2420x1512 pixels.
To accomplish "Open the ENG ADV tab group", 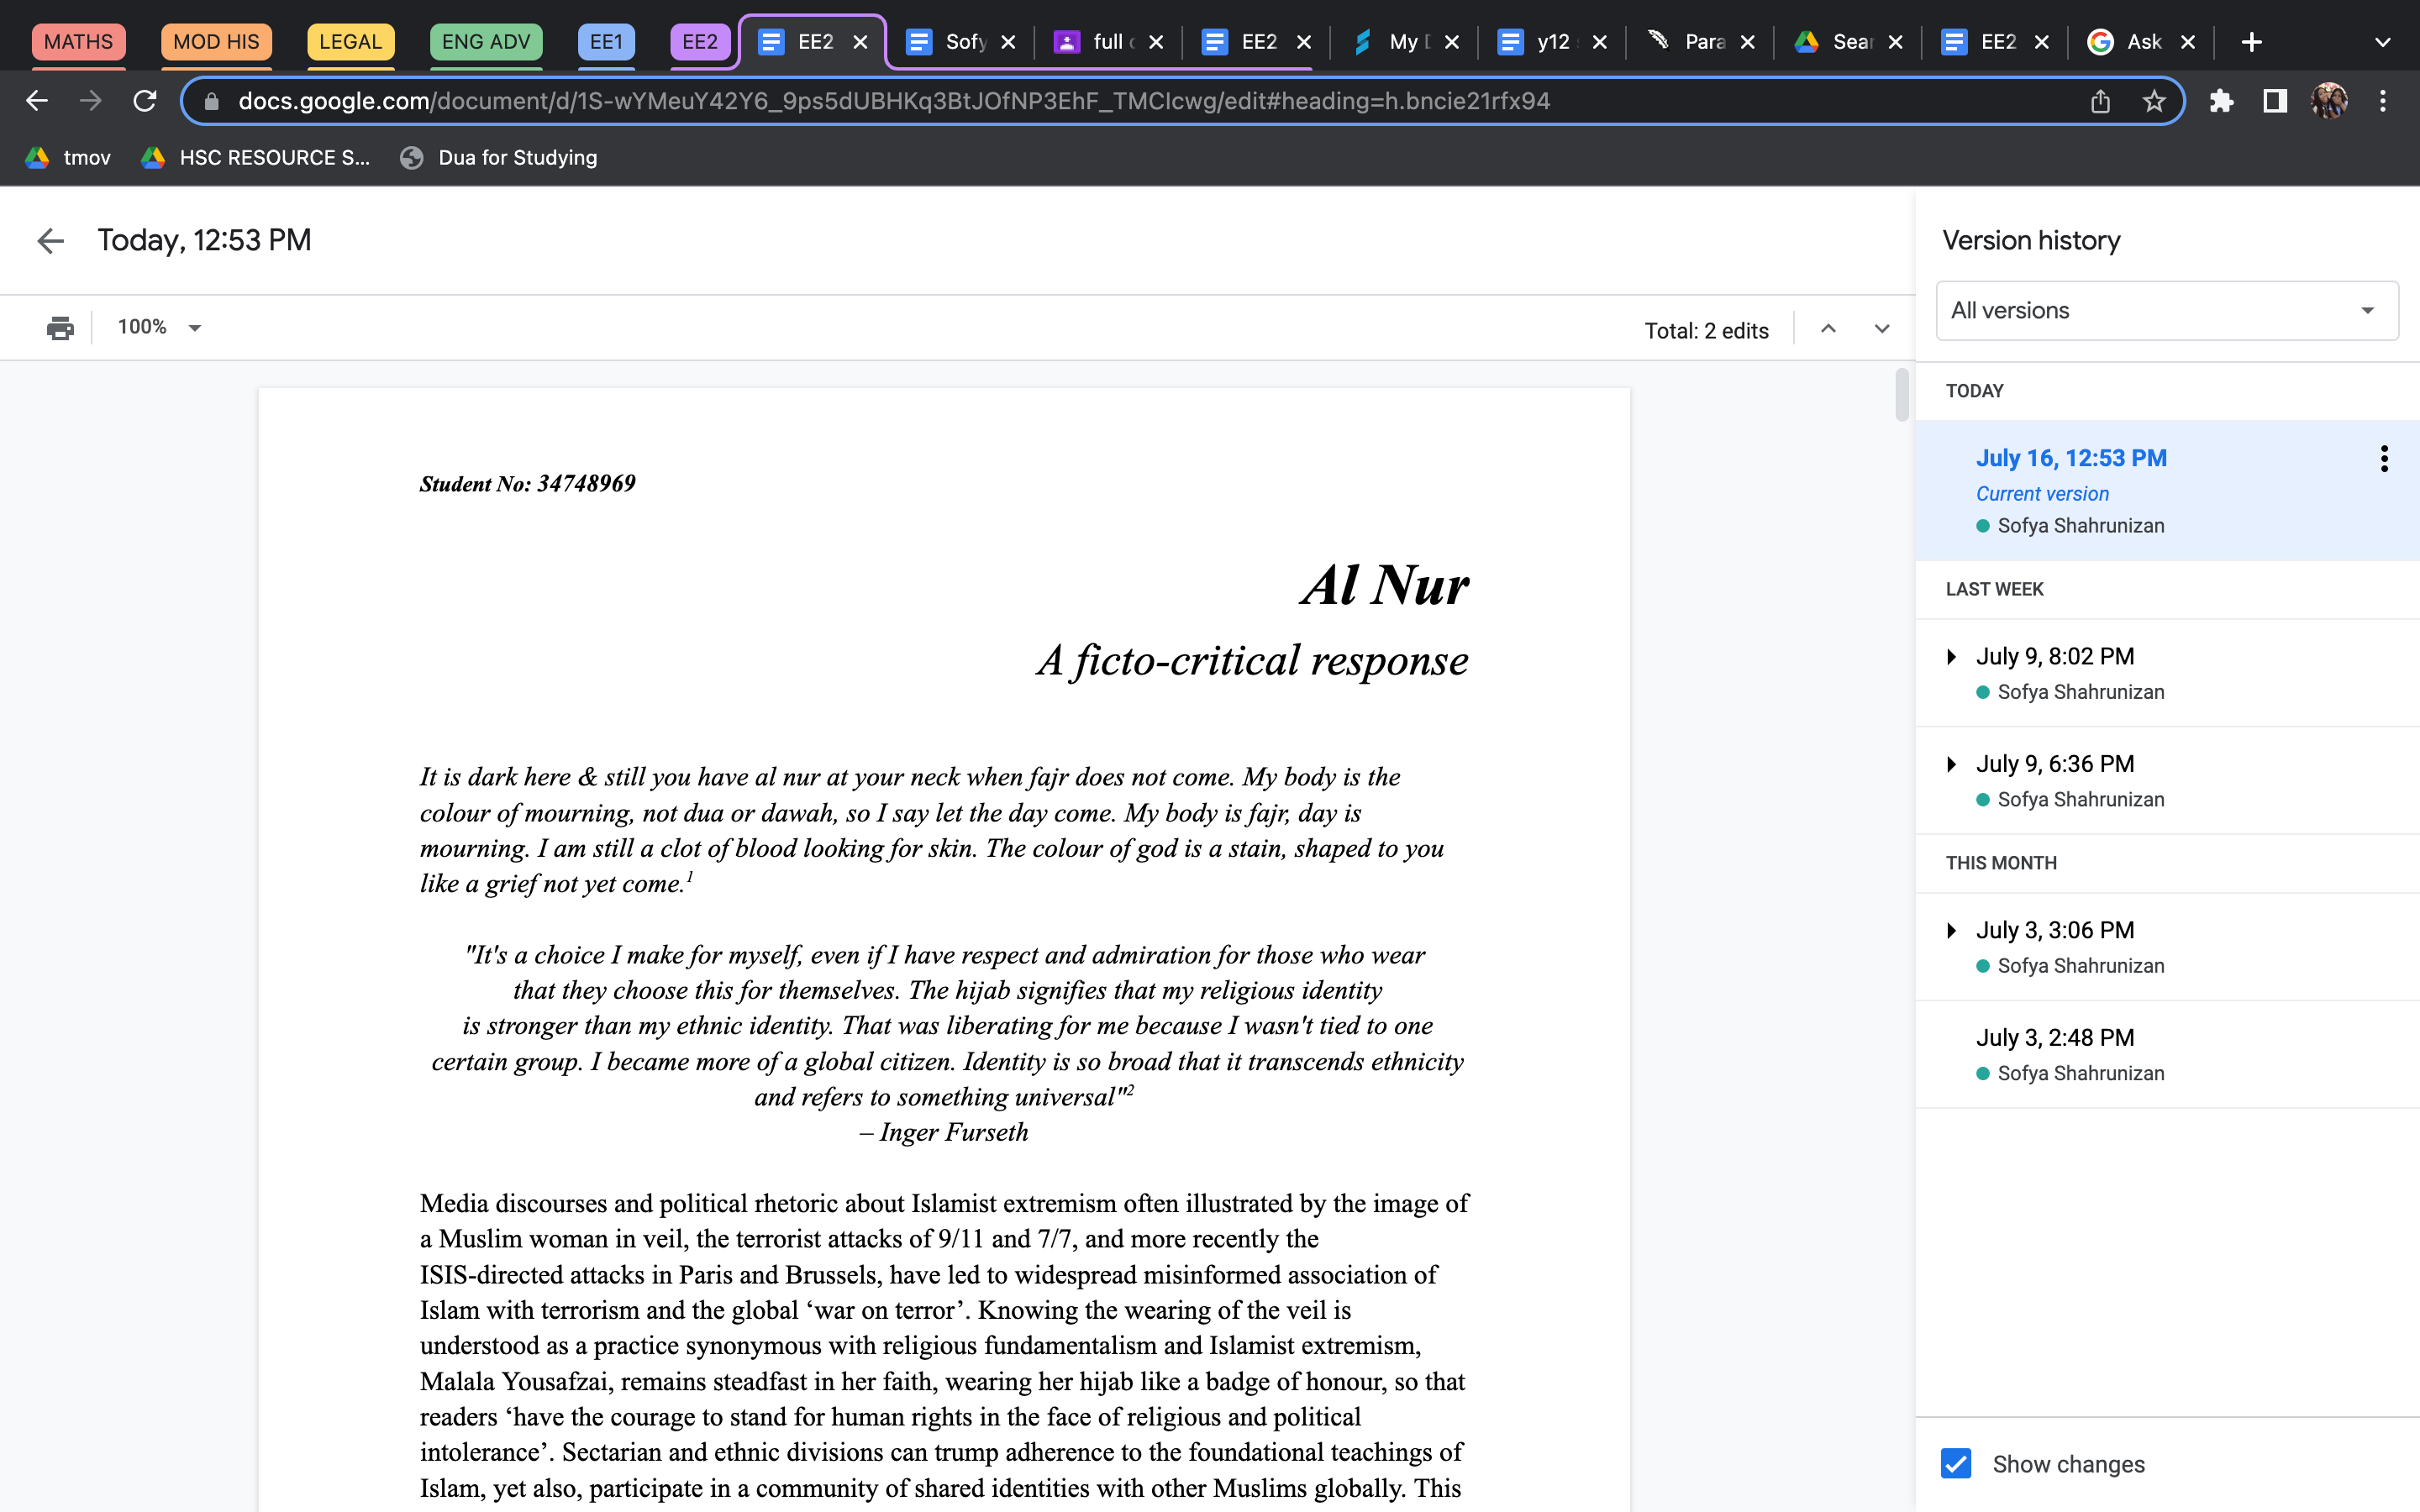I will (486, 42).
